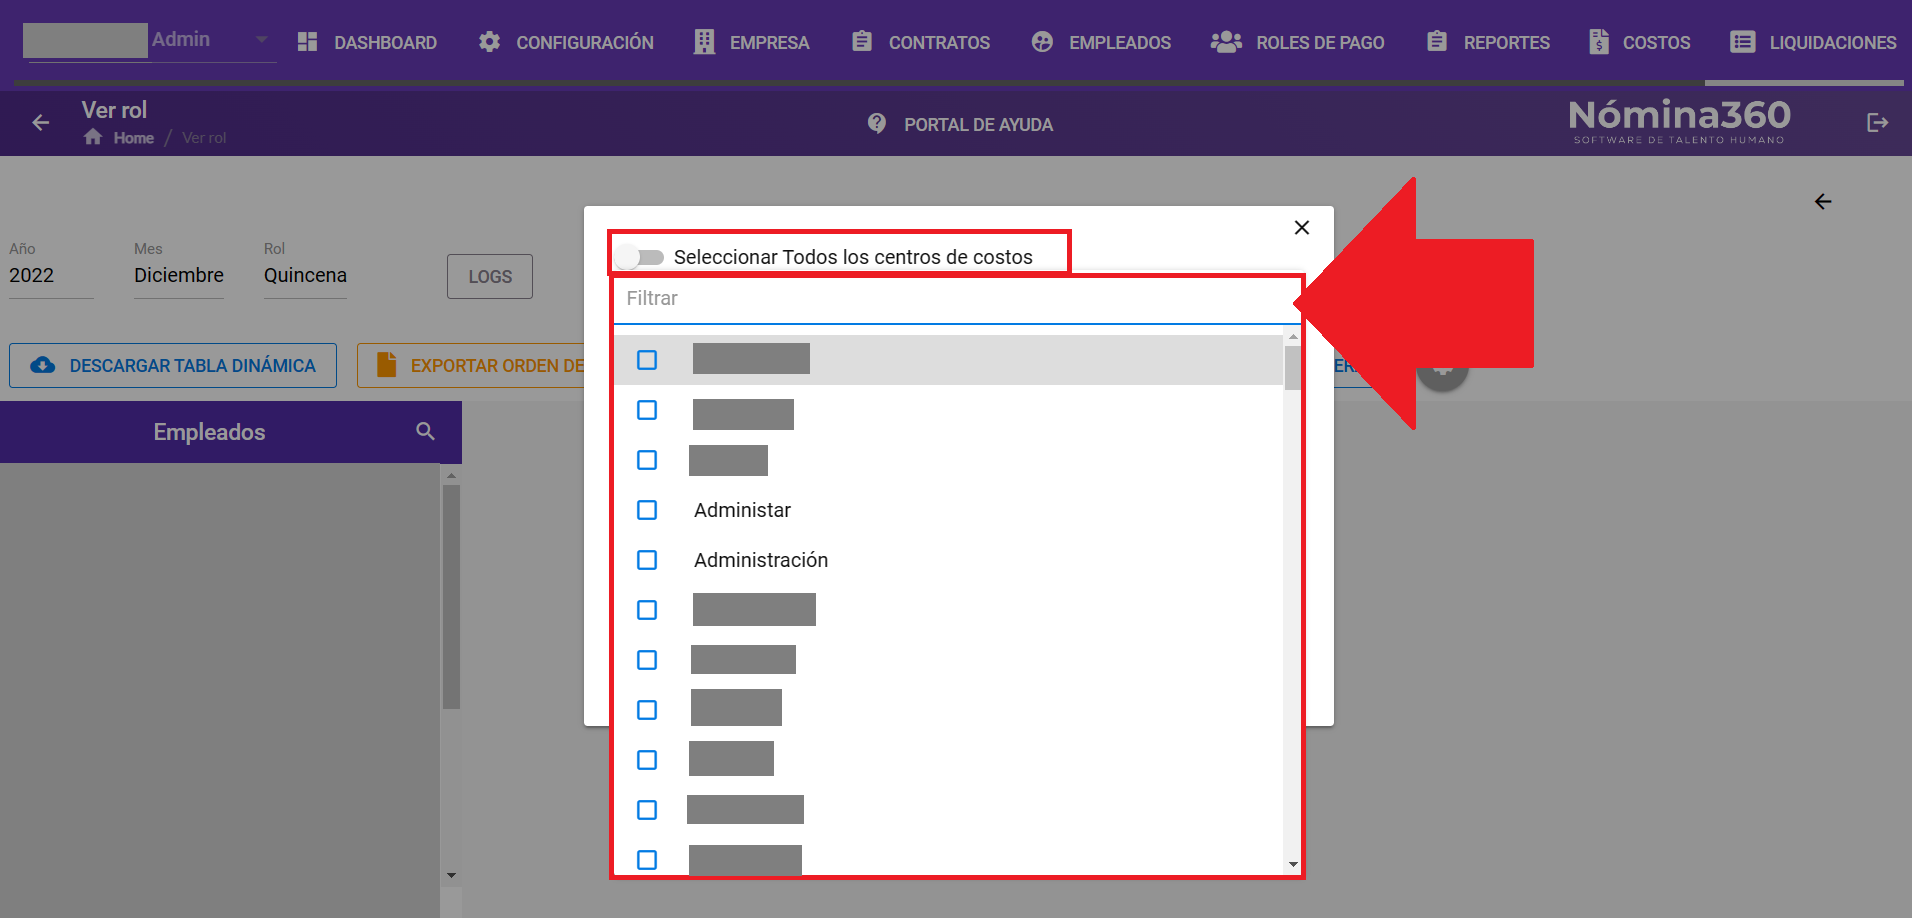This screenshot has width=1912, height=918.
Task: Click the list scrollbar down arrow
Action: coord(1293,864)
